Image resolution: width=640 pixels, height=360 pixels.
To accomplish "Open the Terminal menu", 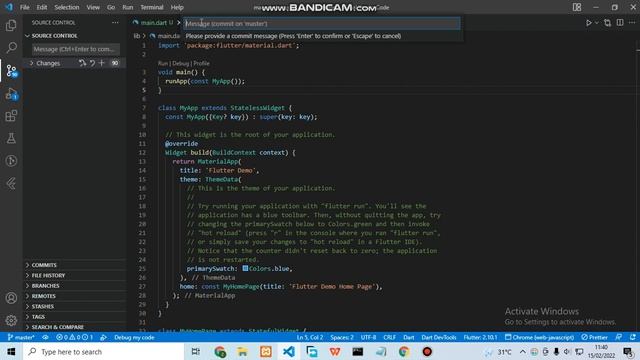I will (151, 7).
